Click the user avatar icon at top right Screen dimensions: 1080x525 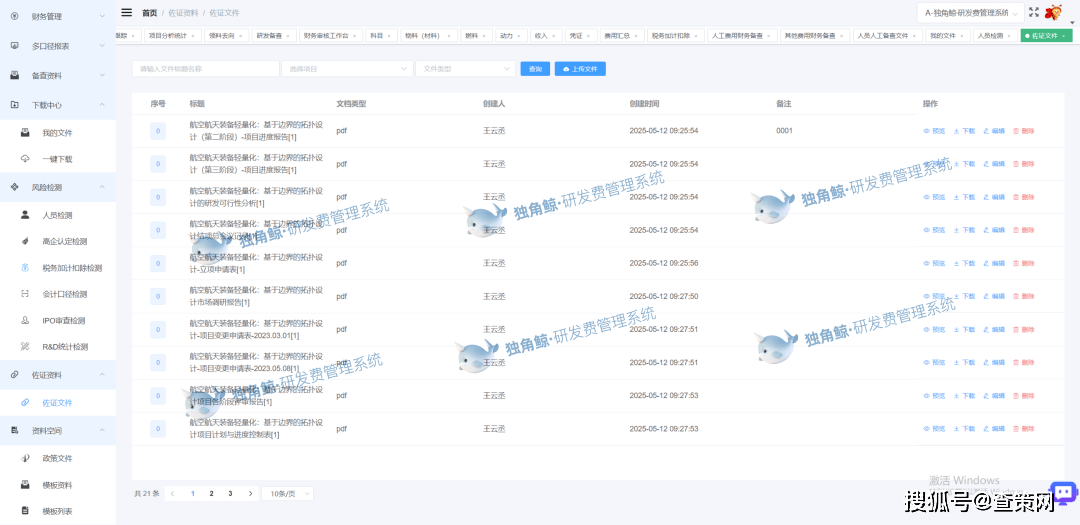click(x=1054, y=12)
